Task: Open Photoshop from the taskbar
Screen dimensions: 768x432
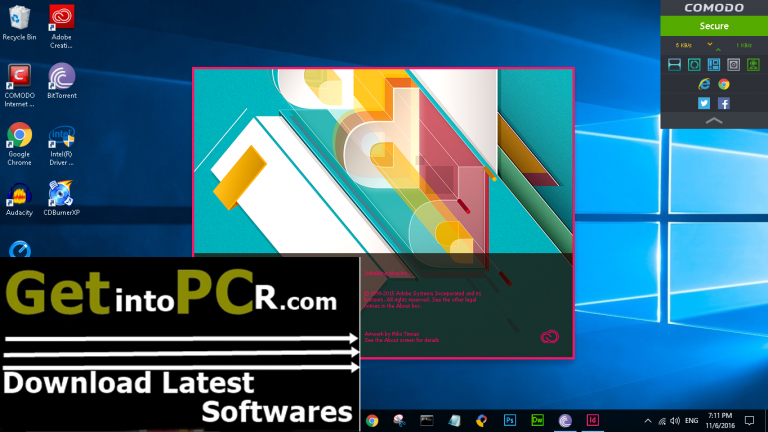Action: (510, 420)
